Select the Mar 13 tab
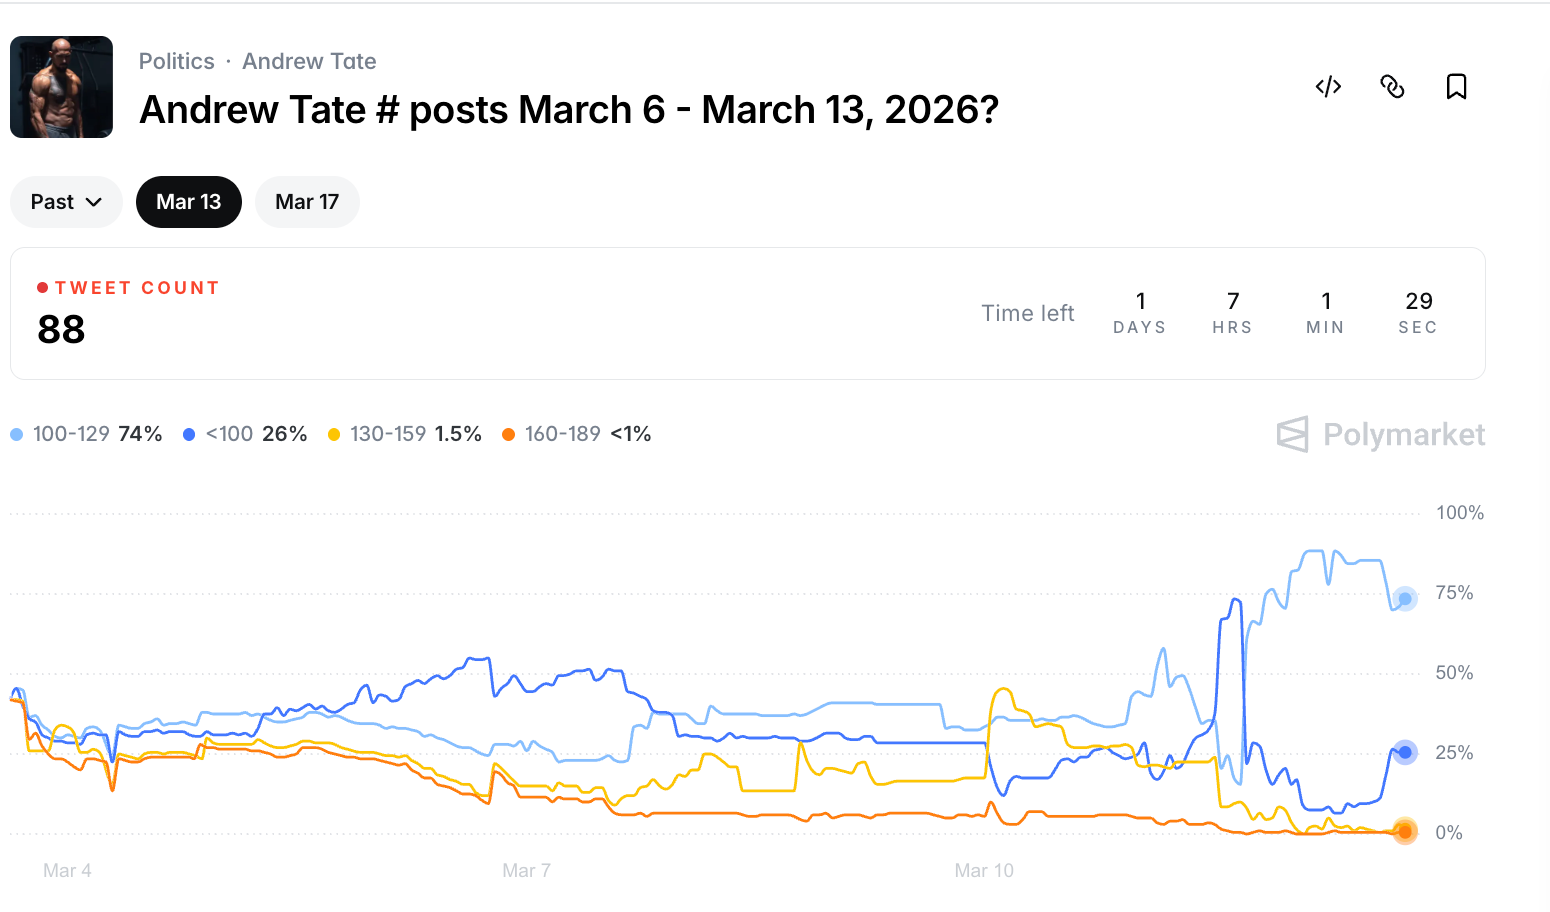 coord(188,202)
